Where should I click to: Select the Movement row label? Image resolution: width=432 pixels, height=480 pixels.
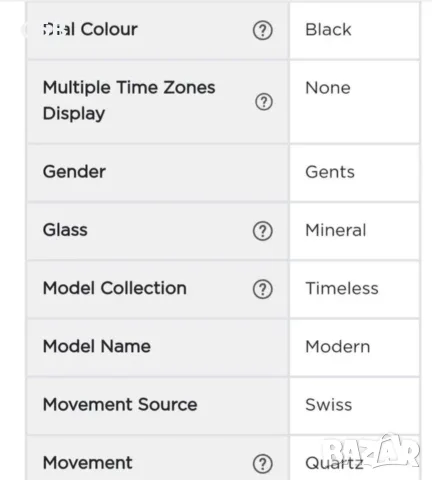pyautogui.click(x=88, y=463)
